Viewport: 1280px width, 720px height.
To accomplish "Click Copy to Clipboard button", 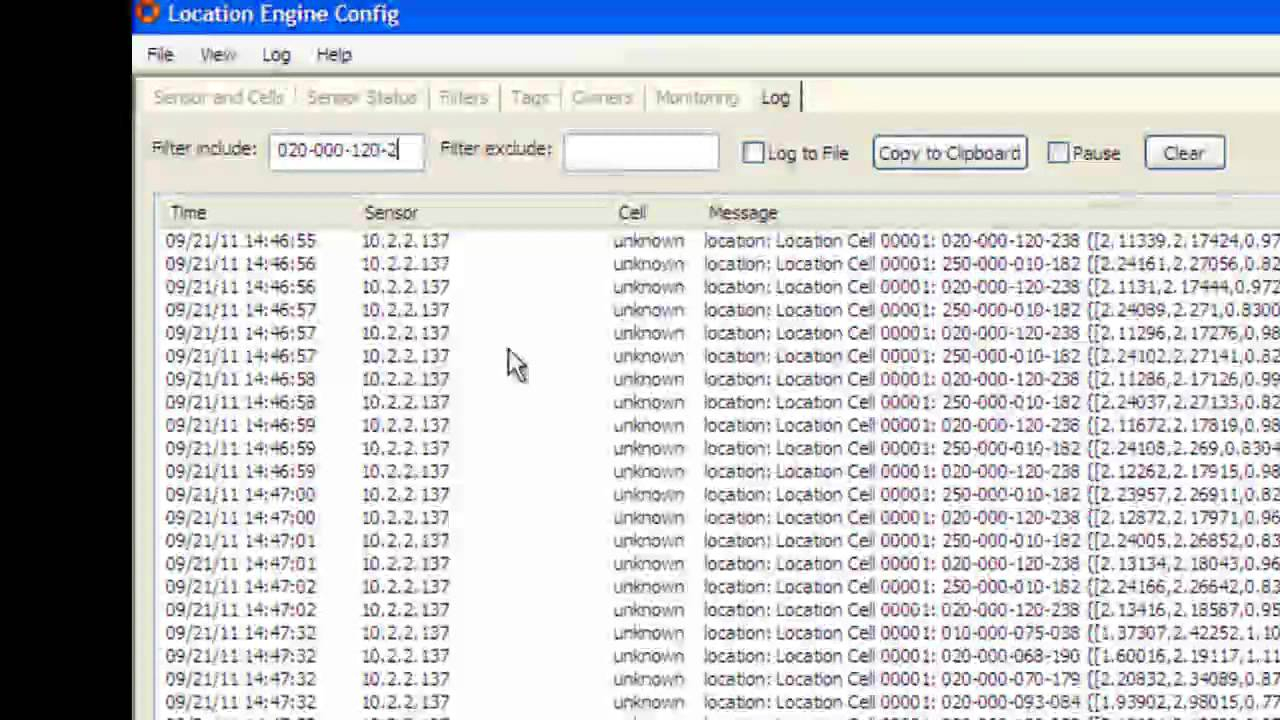I will 950,153.
